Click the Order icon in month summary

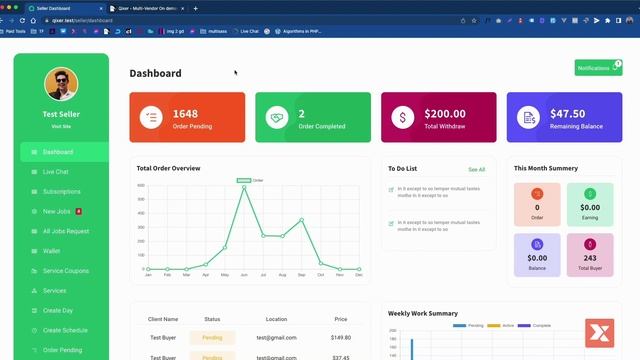(537, 194)
